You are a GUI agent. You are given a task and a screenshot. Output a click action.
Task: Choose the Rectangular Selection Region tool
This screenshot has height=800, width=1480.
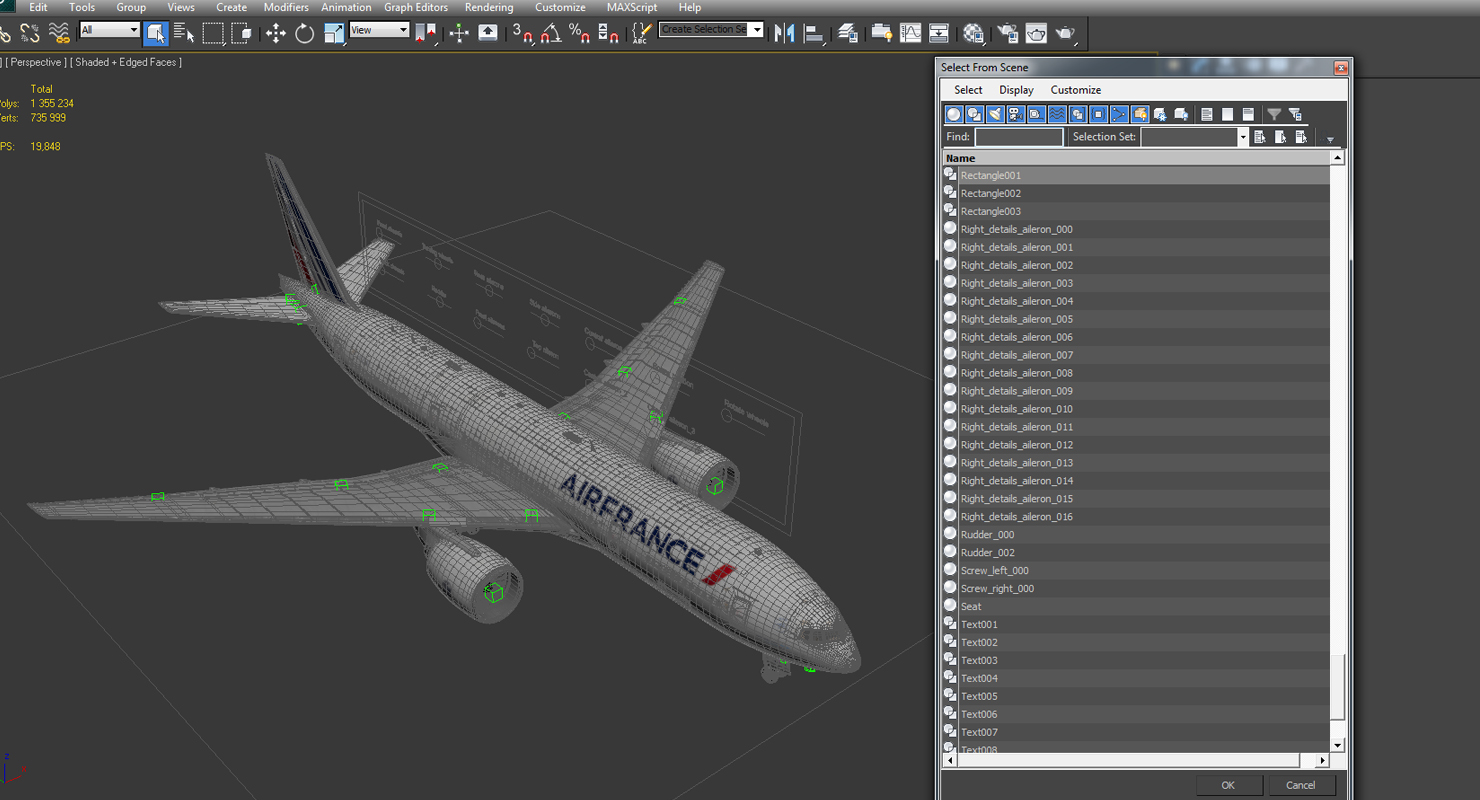coord(212,33)
